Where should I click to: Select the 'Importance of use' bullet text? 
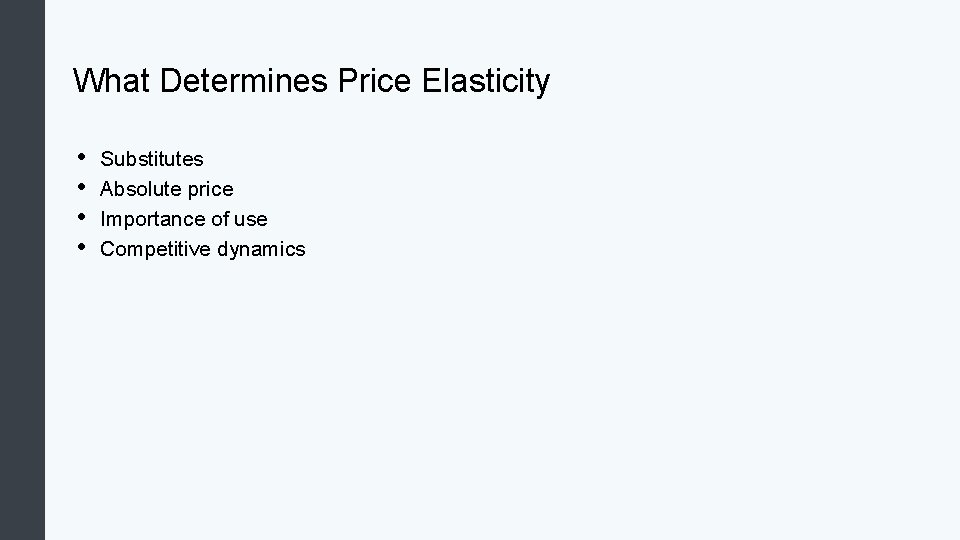[x=184, y=219]
